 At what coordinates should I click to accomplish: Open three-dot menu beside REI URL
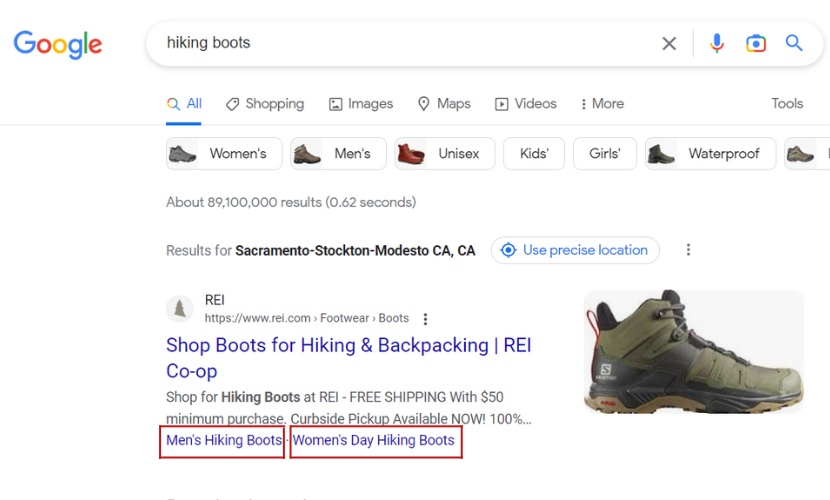click(x=425, y=319)
